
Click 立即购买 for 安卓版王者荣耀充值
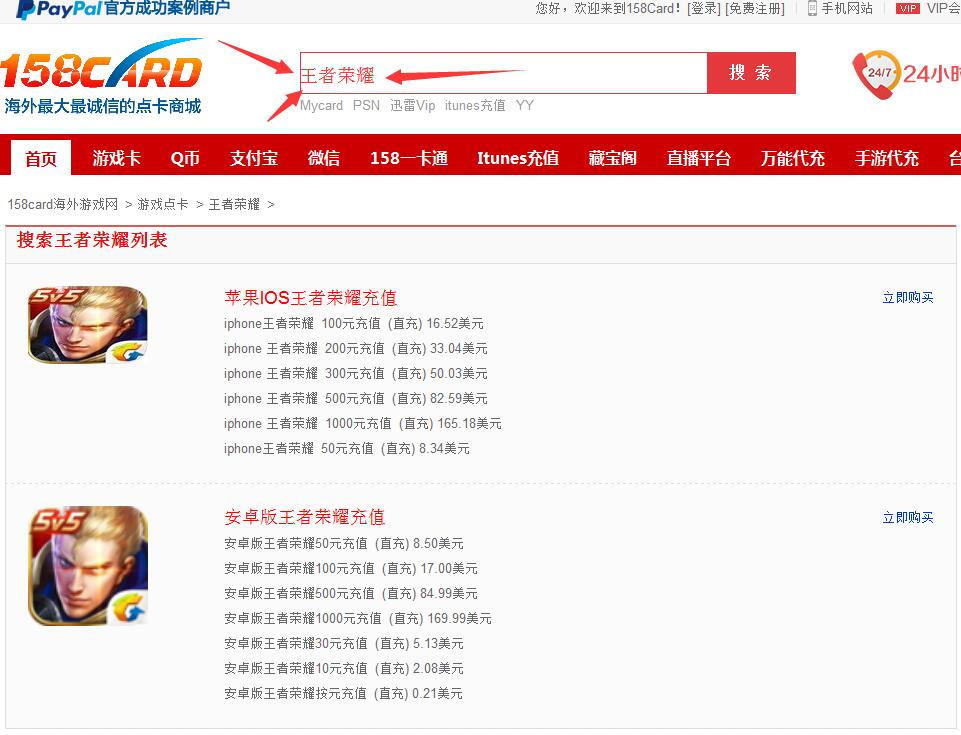pos(908,517)
